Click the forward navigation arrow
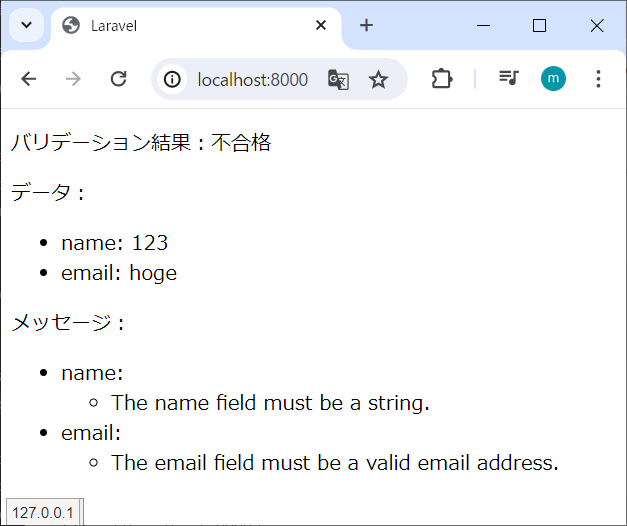The height and width of the screenshot is (526, 627). coord(73,79)
